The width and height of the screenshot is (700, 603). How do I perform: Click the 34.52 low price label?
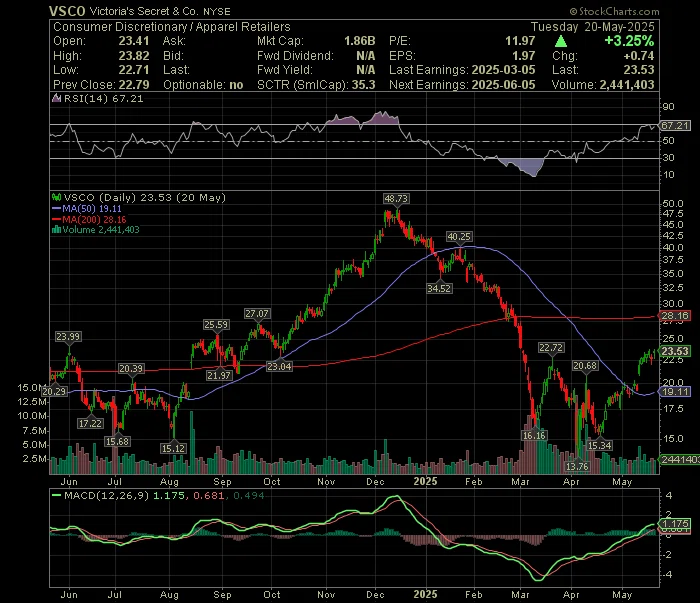[x=439, y=288]
